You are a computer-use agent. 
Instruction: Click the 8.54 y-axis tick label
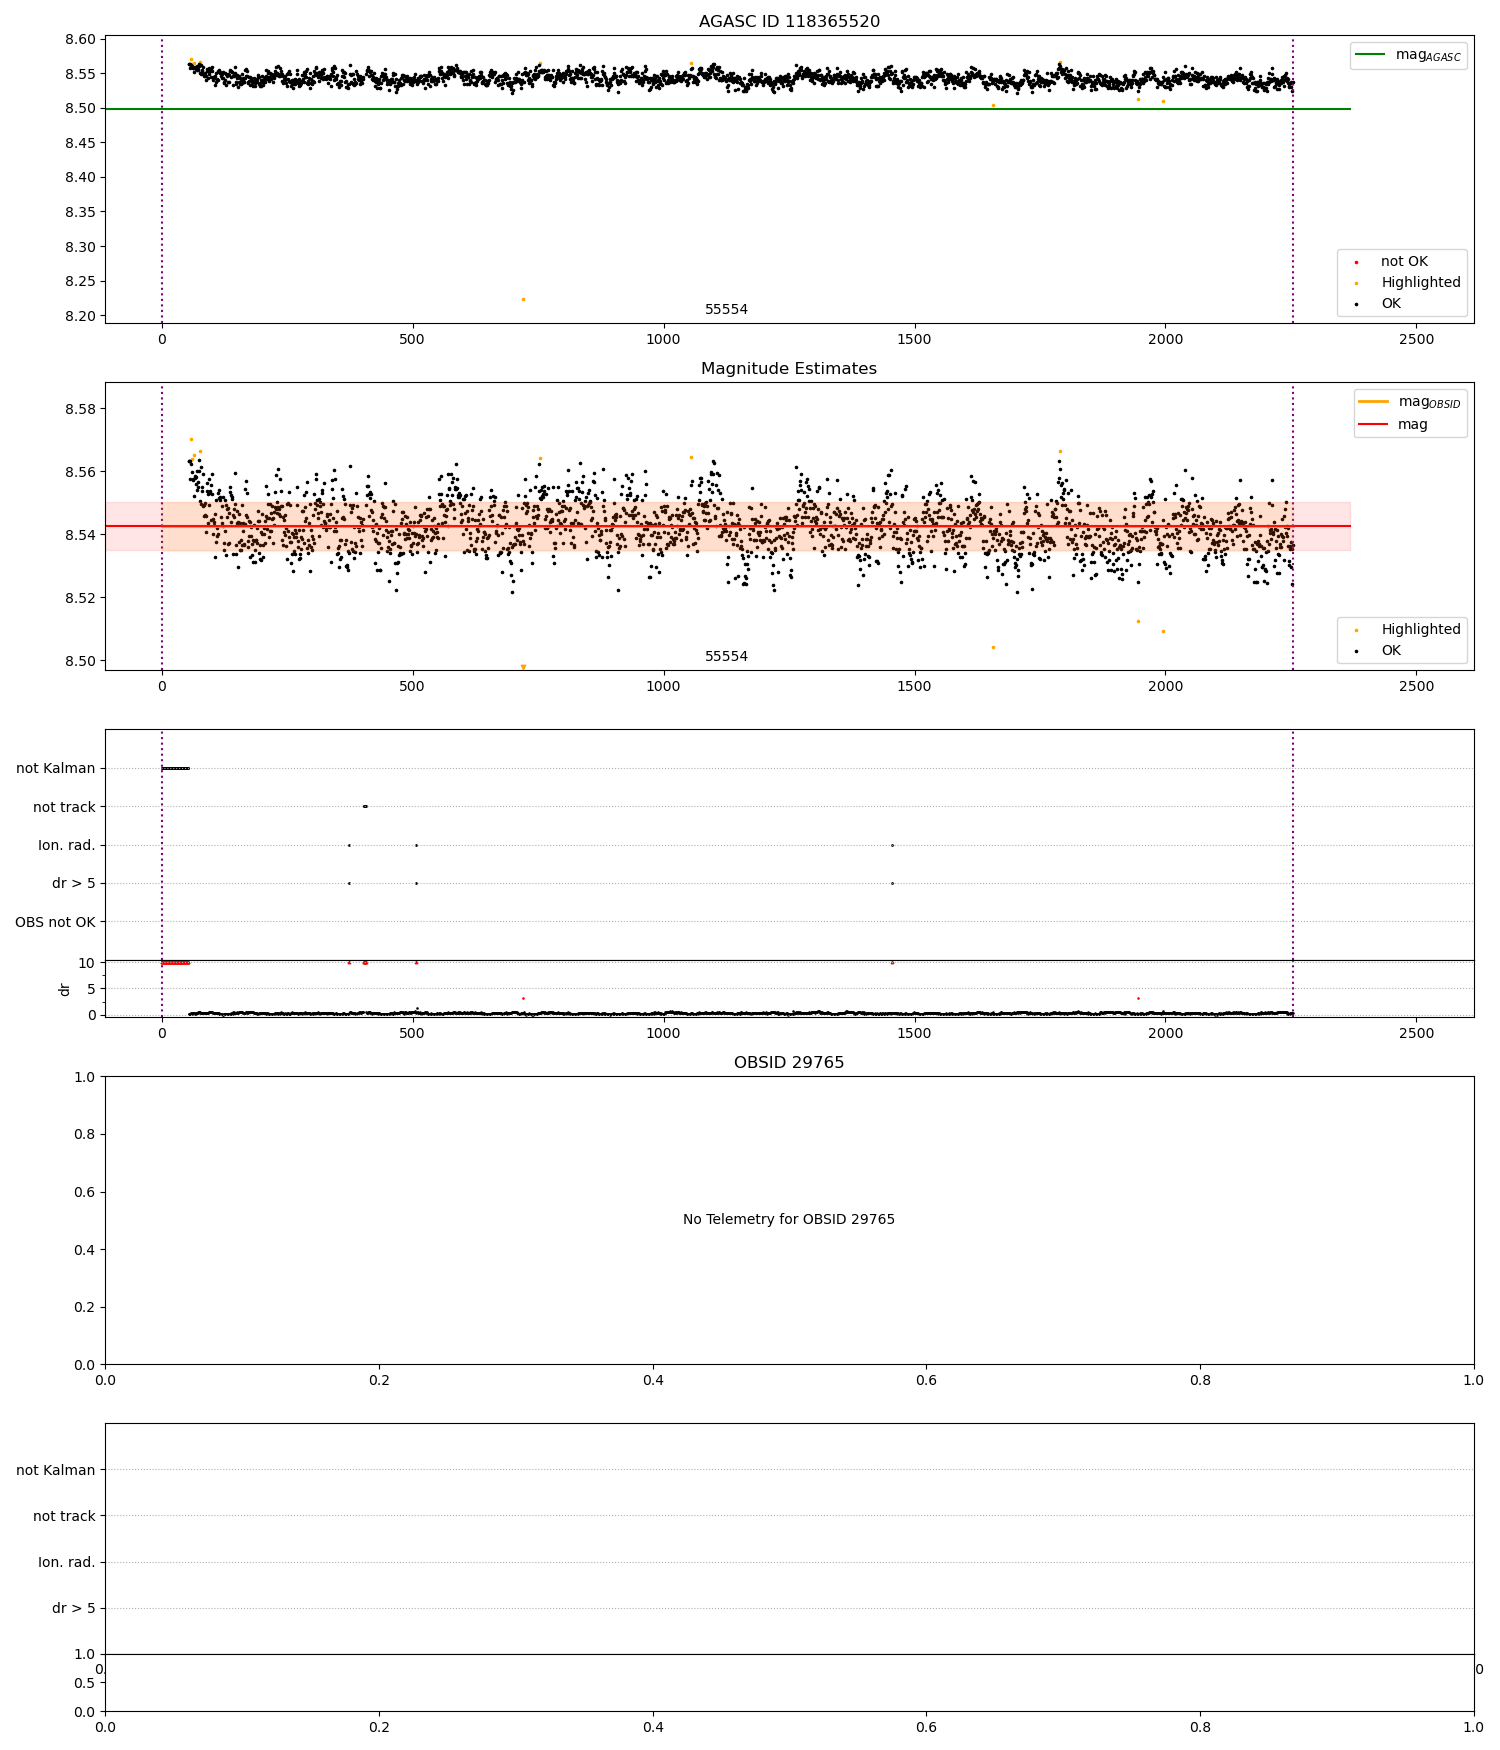[81, 536]
